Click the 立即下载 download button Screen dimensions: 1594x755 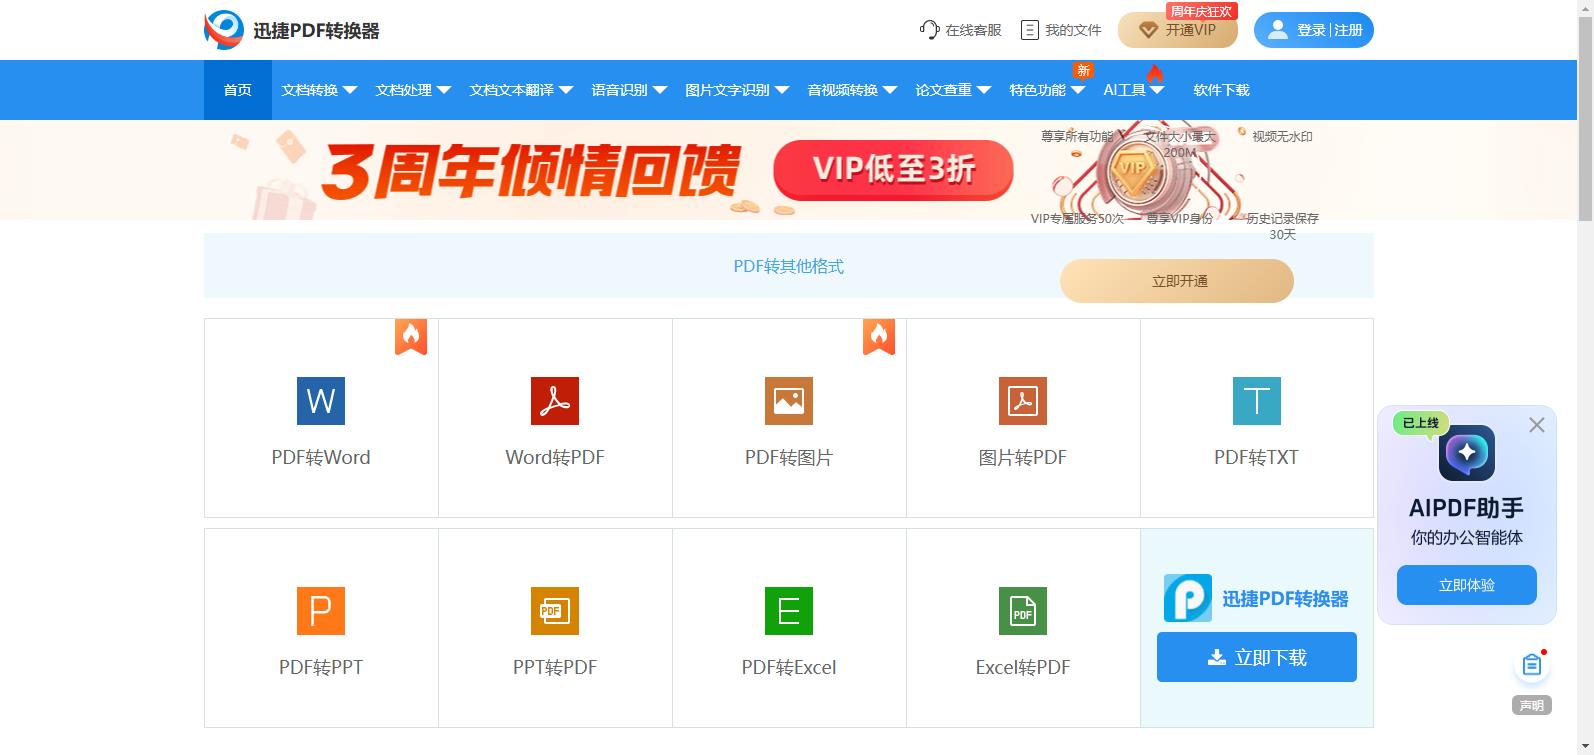(x=1257, y=657)
